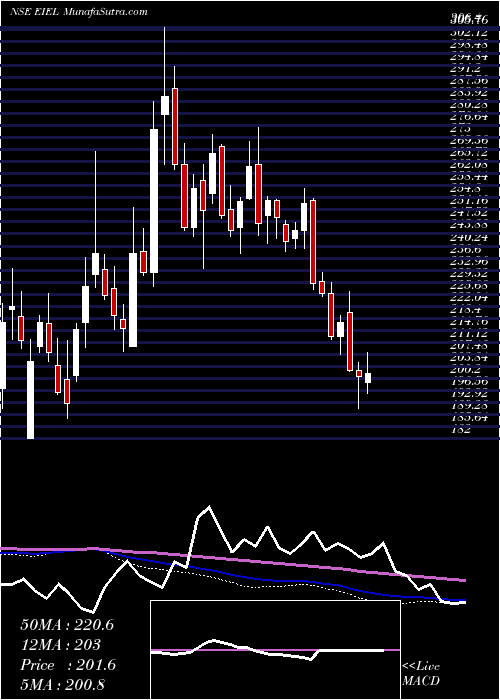The image size is (500, 700).
Task: Click the 291.2 price axis label
Action: pos(466,69)
